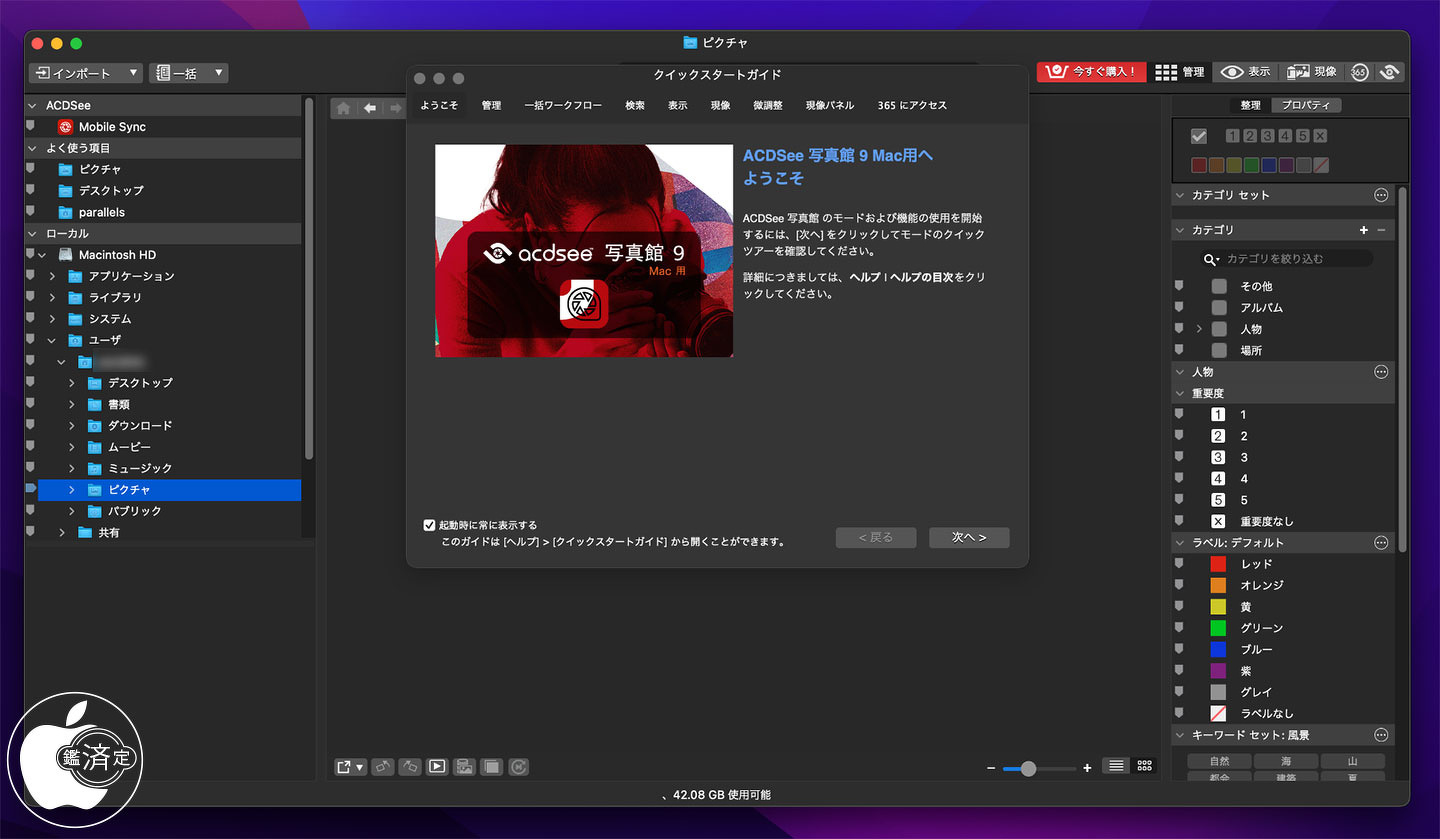The image size is (1440, 839).
Task: Click the 次へ > button
Action: point(968,538)
